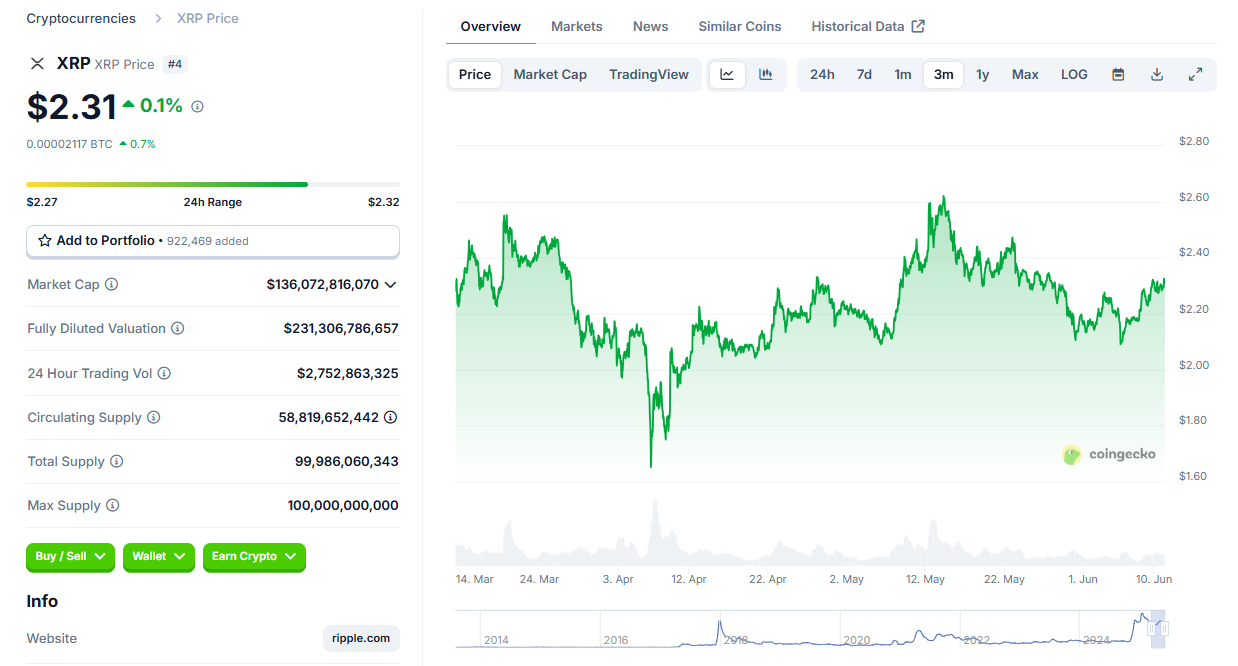The height and width of the screenshot is (666, 1238).
Task: Open the Overview tab
Action: click(x=490, y=27)
